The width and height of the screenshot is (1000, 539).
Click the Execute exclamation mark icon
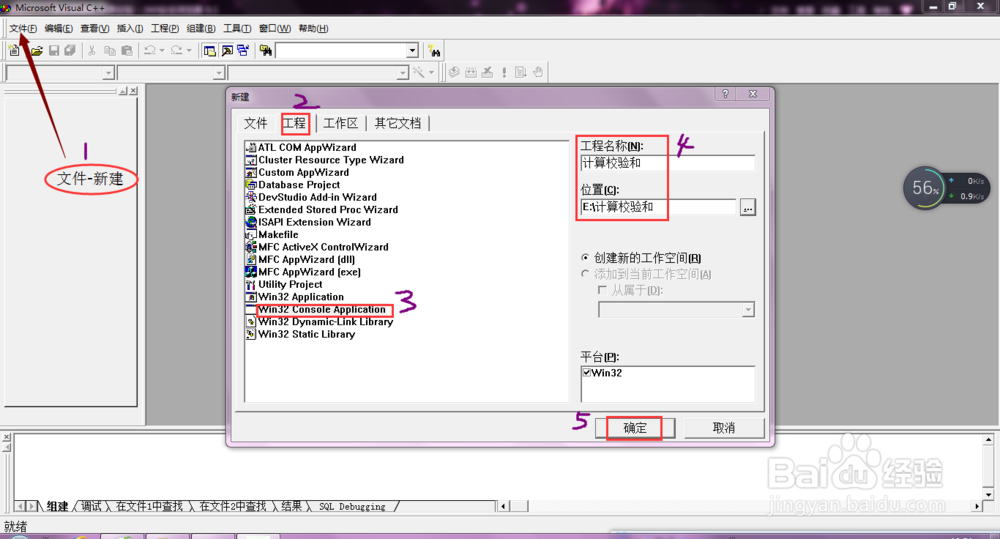tap(504, 72)
